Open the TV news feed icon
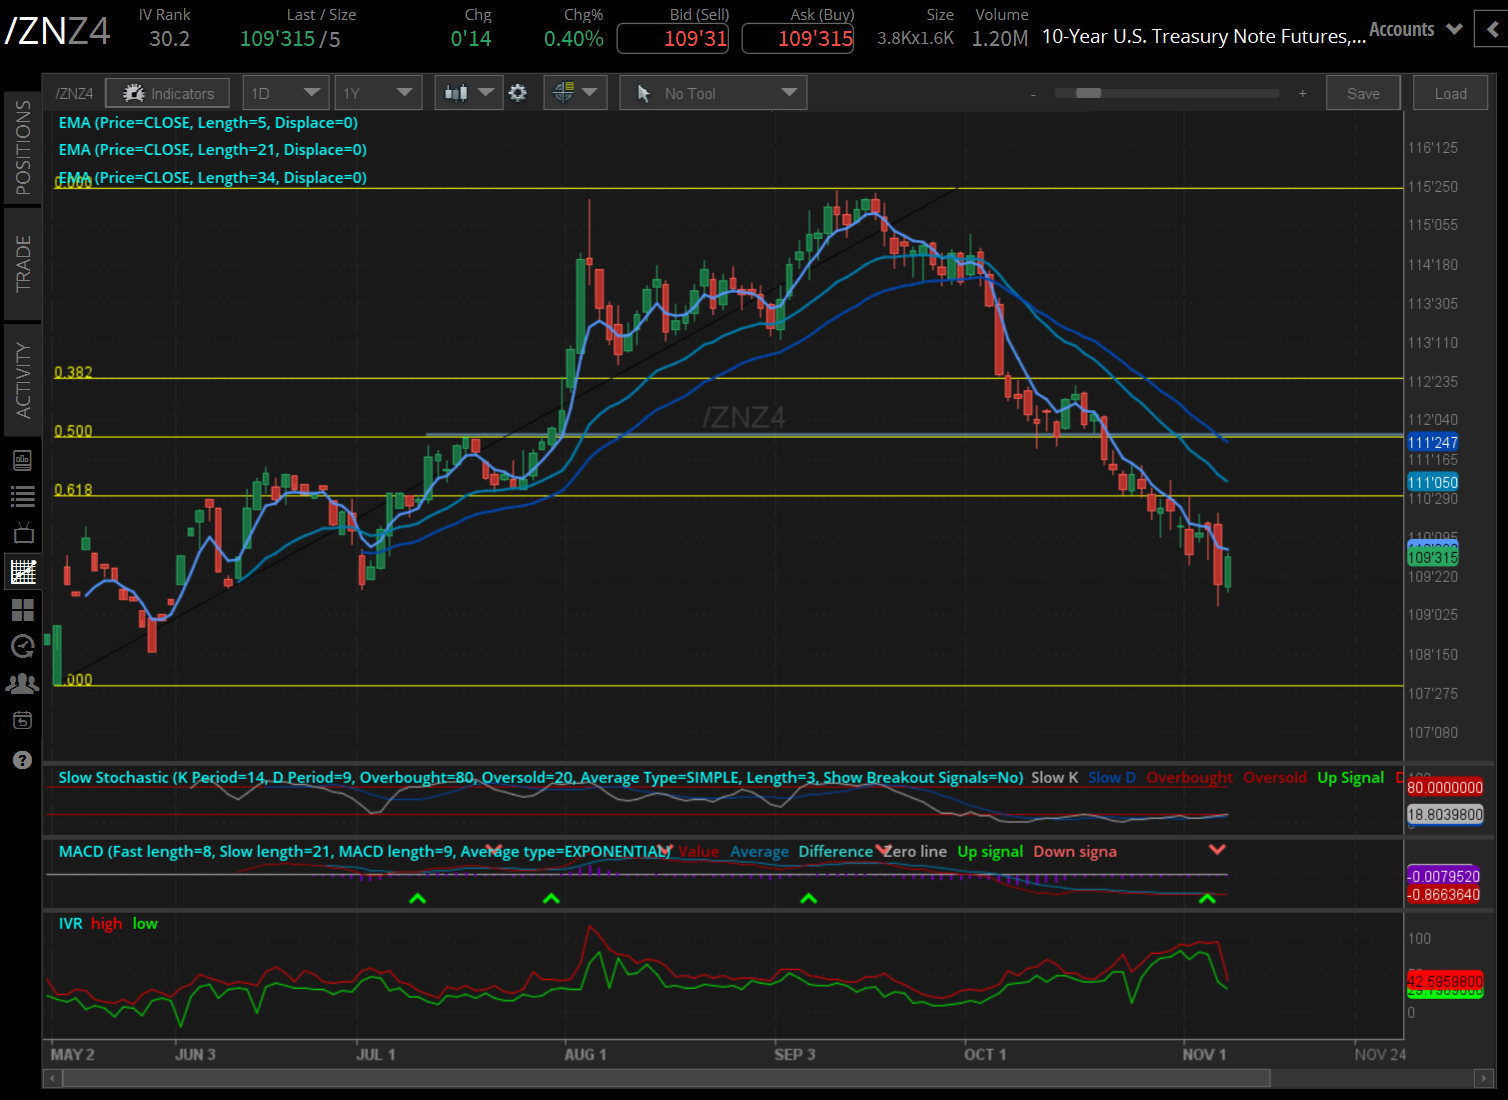This screenshot has height=1100, width=1508. [x=22, y=533]
